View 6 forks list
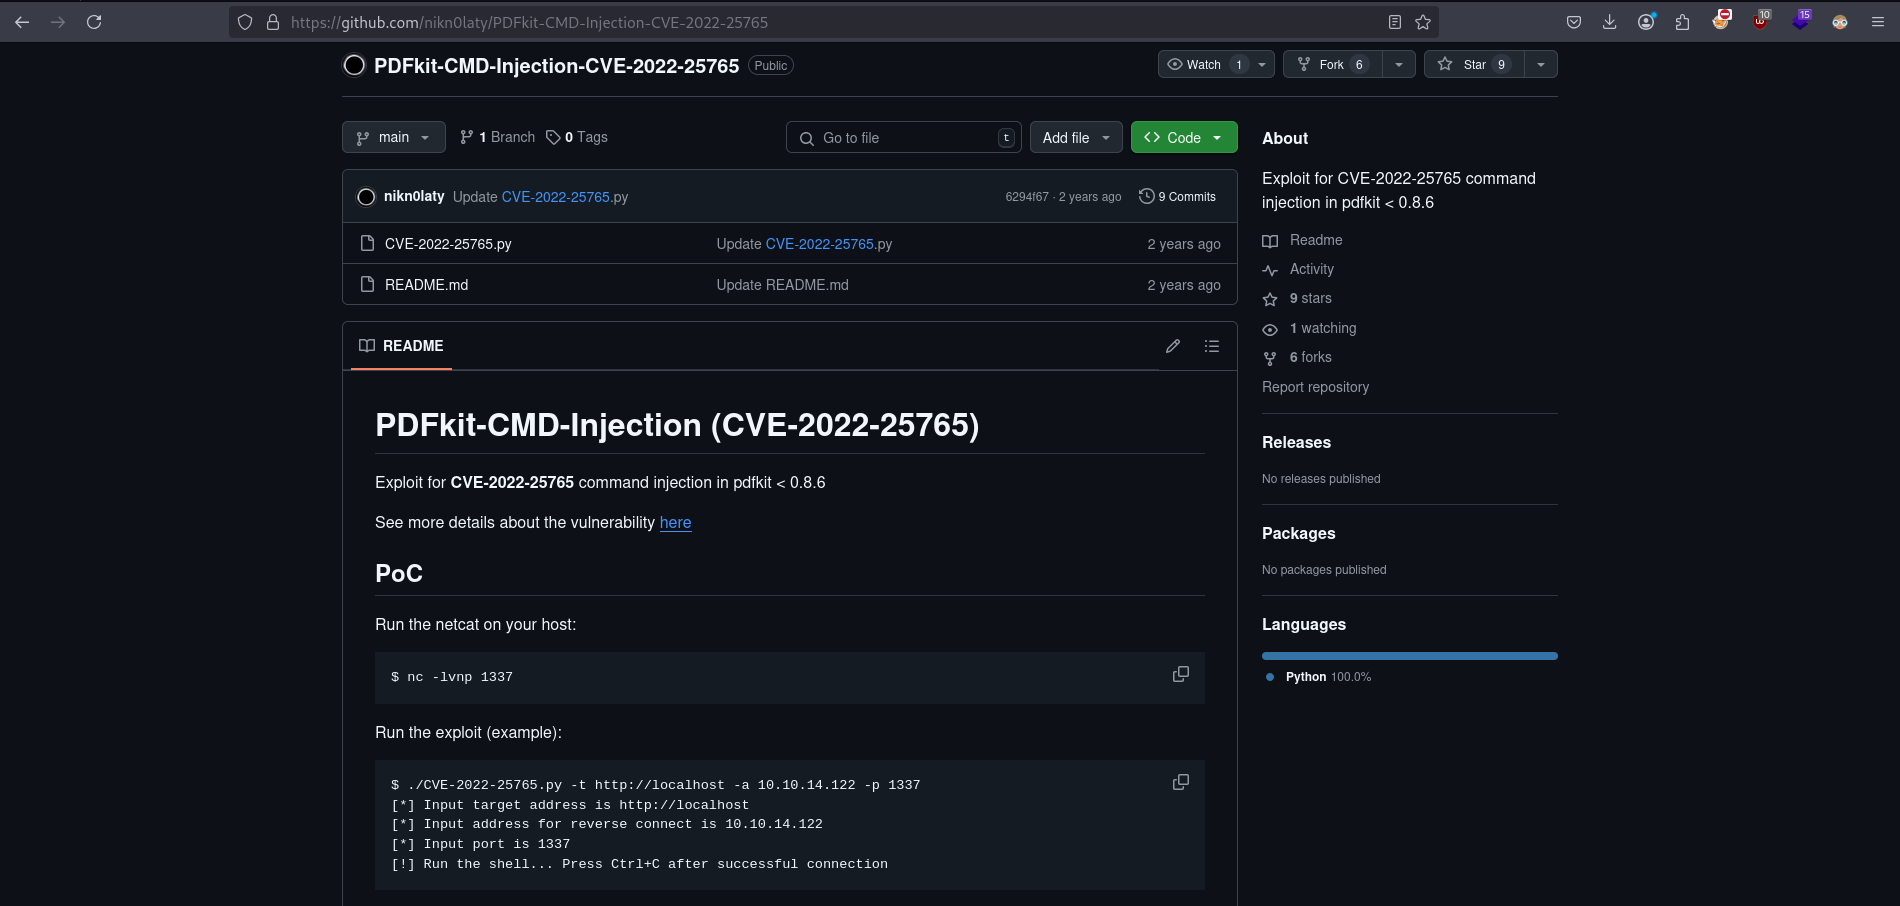Viewport: 1900px width, 906px height. tap(1310, 357)
